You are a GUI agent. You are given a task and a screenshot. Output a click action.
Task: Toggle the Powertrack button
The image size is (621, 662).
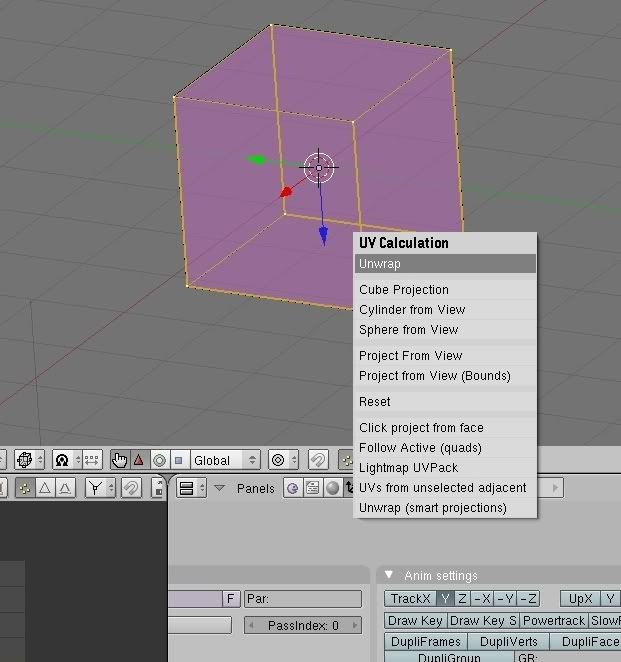tap(554, 621)
